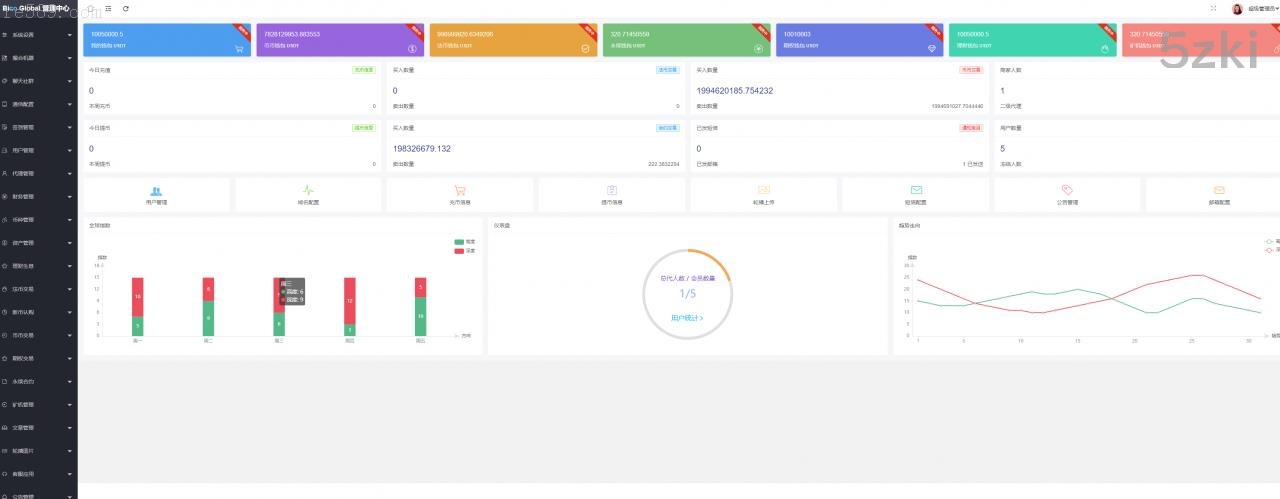
Task: Click the blue balance card with cart icon
Action: (x=167, y=40)
